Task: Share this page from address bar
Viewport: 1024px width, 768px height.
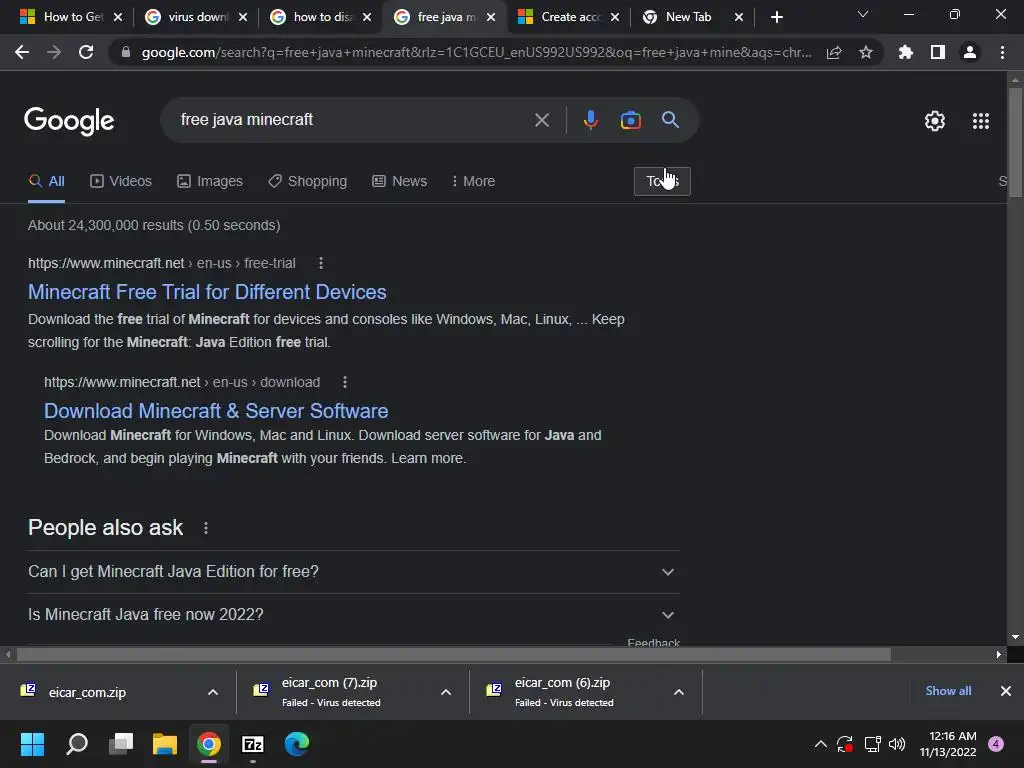Action: (834, 53)
